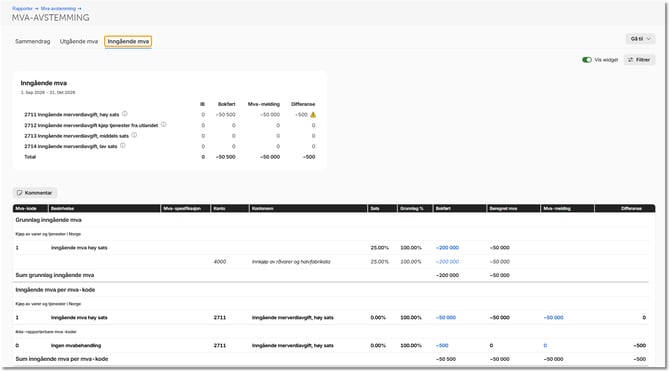Click 'Sum inngående mva per mva-kode' row
Viewport: 670px width, 372px height.
(x=331, y=359)
